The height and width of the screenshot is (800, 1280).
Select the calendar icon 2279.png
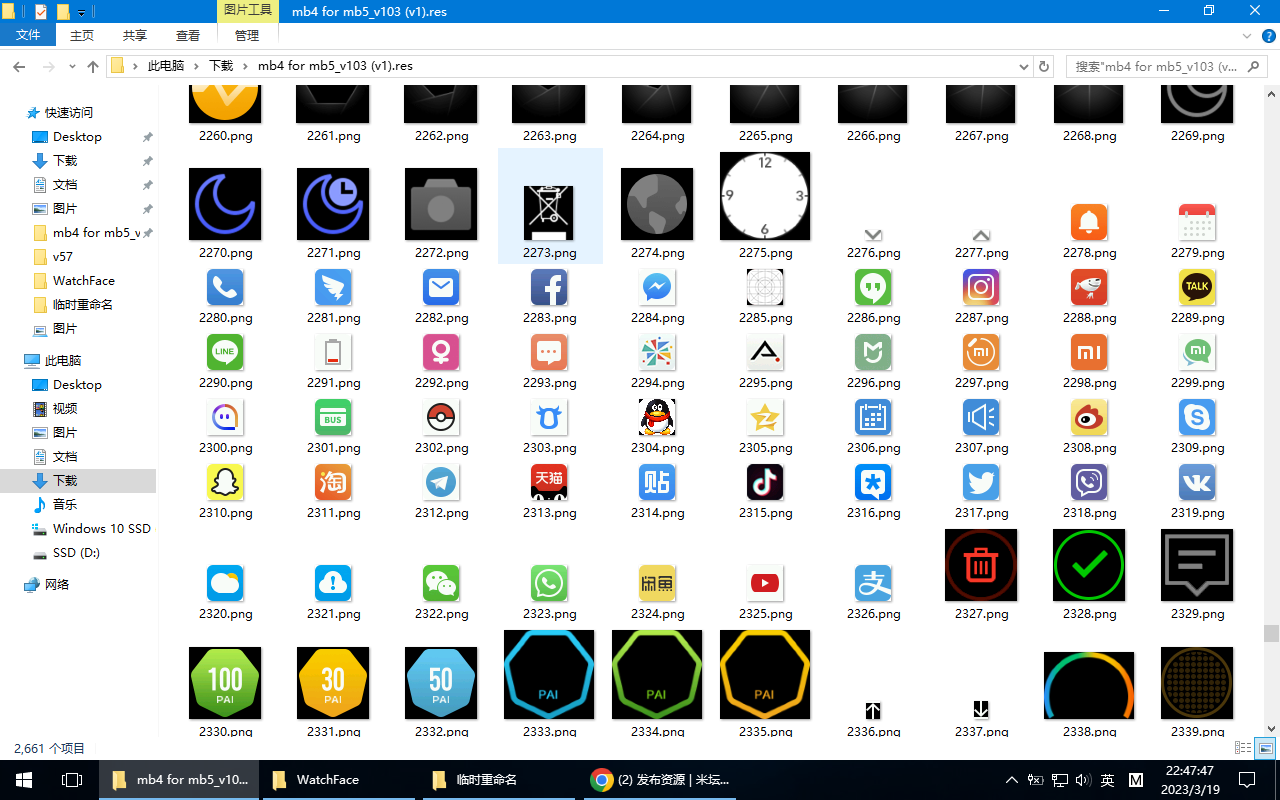tap(1197, 222)
